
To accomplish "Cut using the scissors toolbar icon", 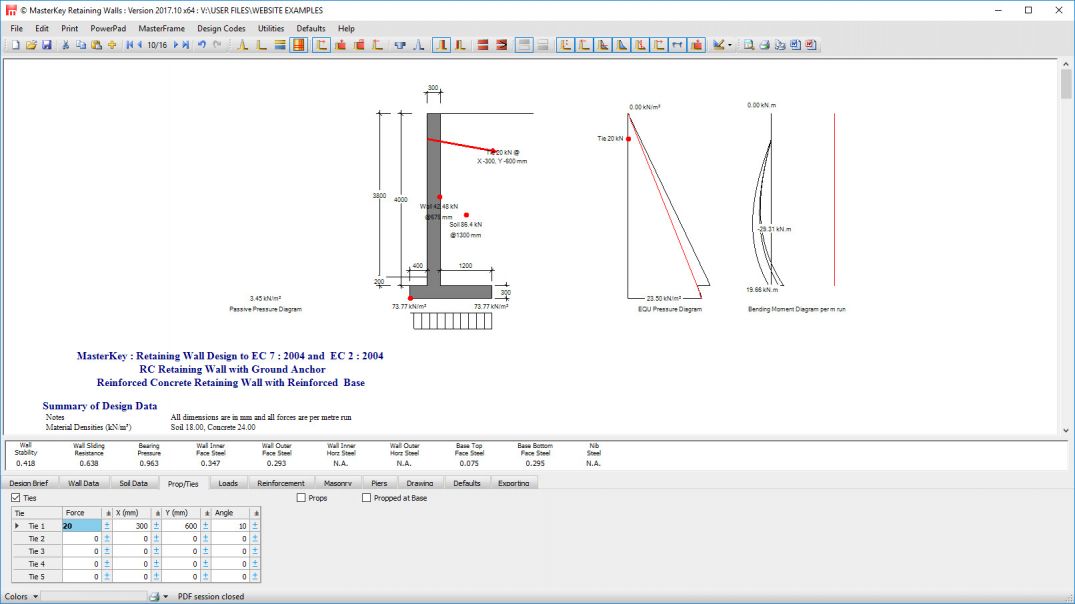I will [65, 45].
